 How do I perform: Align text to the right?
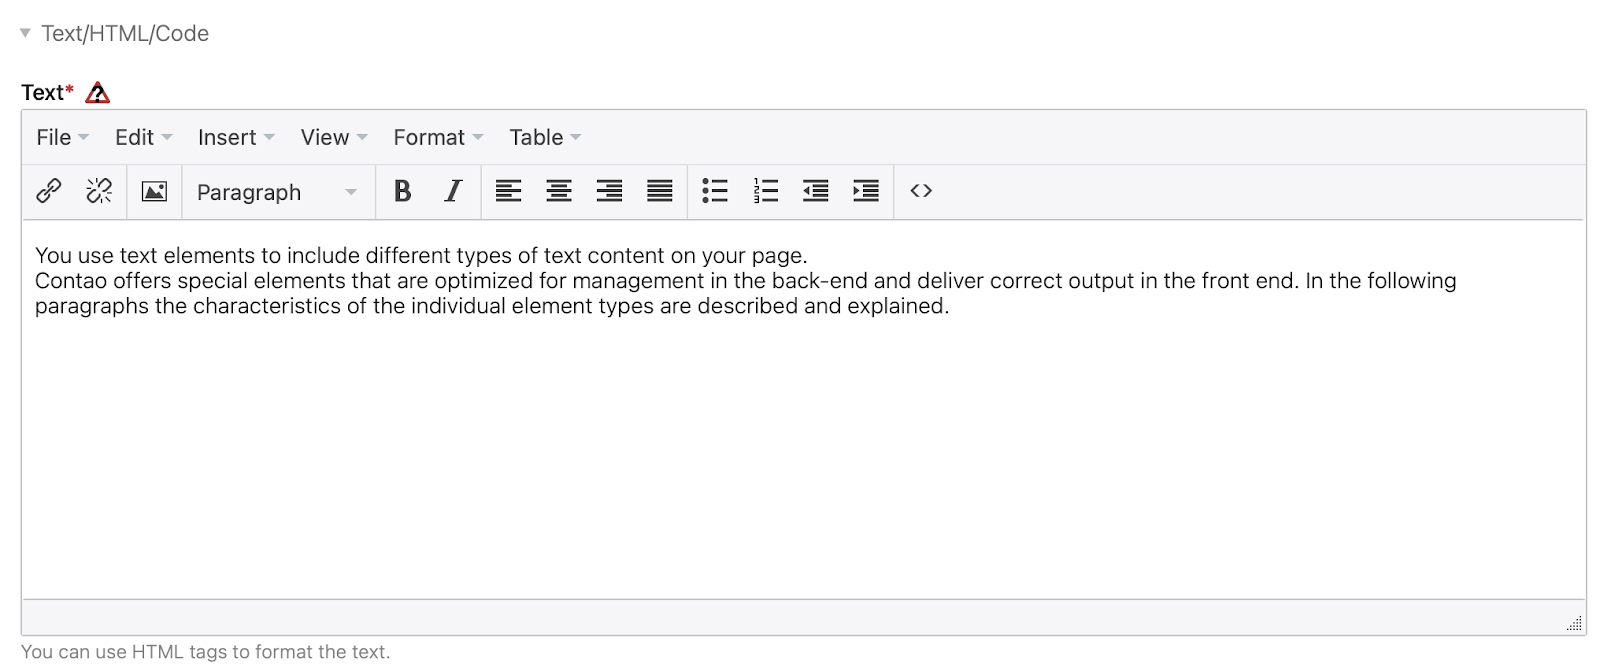(609, 191)
